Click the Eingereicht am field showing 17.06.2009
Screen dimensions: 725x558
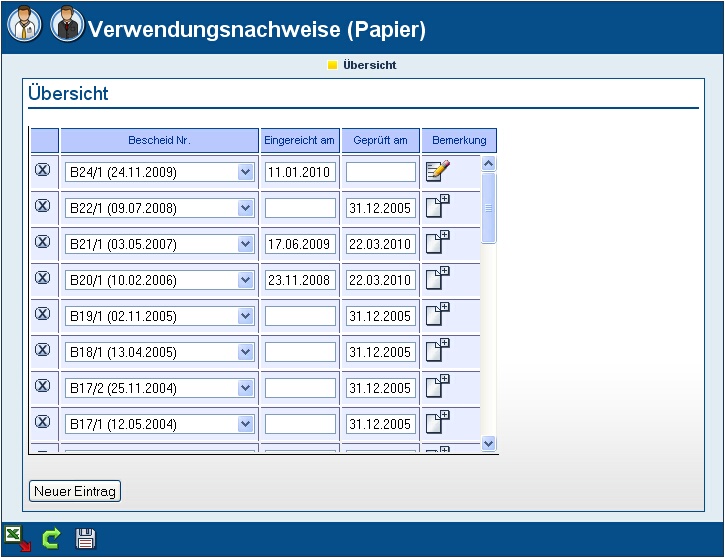pos(300,245)
